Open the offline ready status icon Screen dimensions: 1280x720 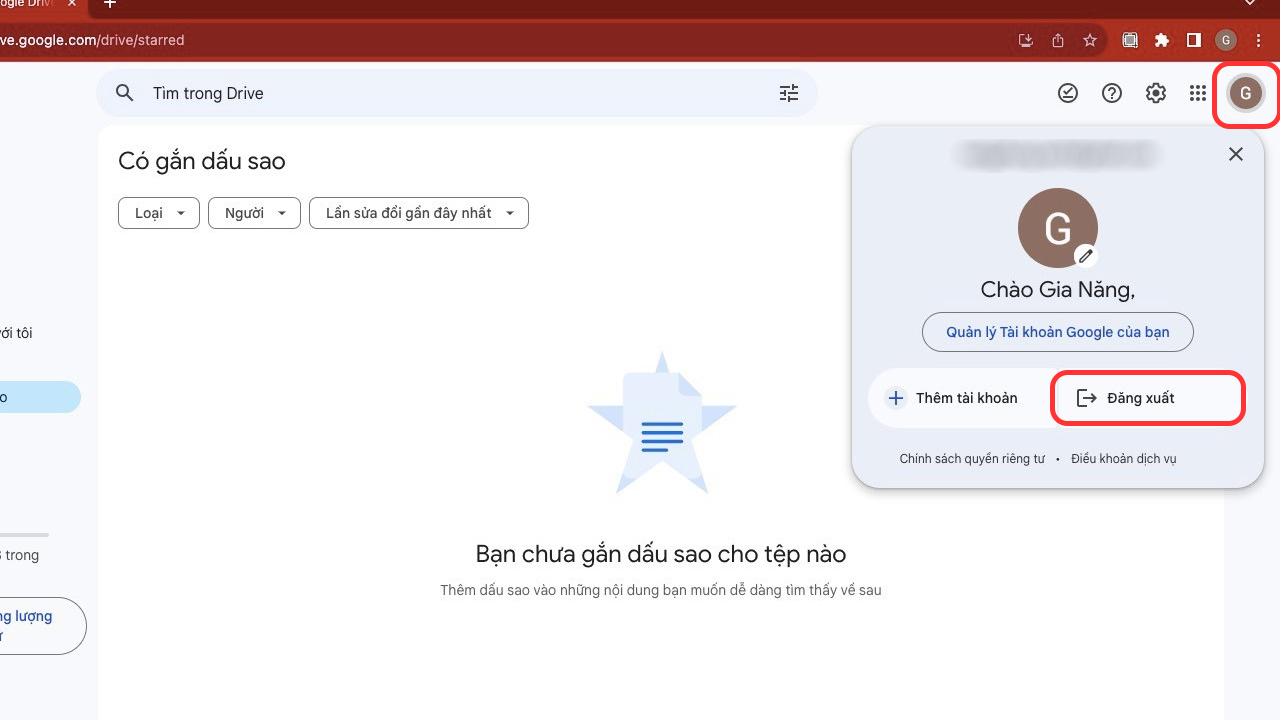click(1068, 93)
